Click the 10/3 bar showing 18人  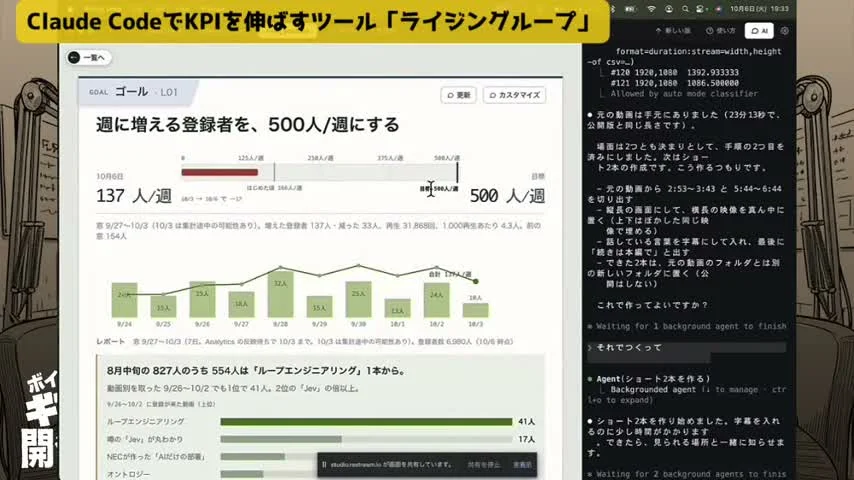[x=475, y=310]
